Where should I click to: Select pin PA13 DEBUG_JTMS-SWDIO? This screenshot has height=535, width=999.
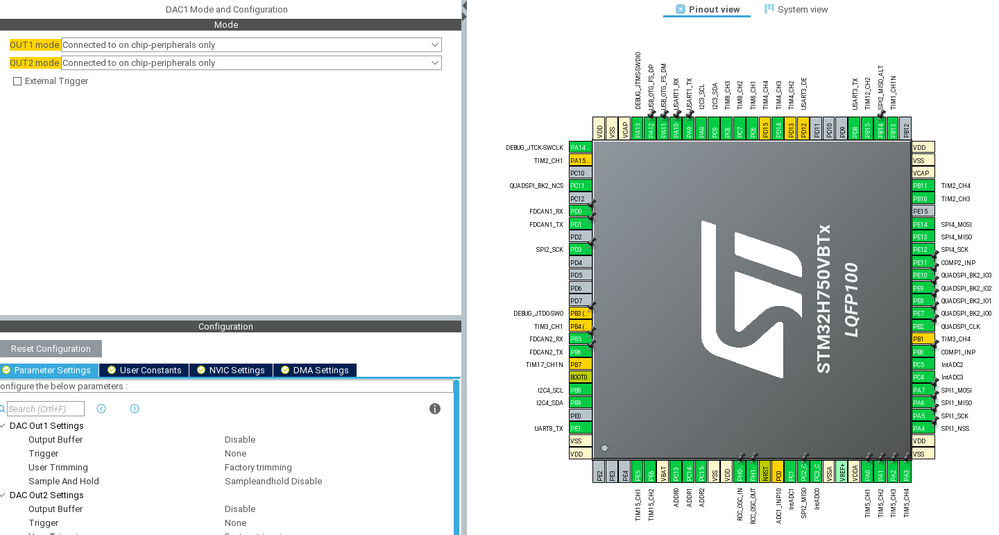coord(638,128)
